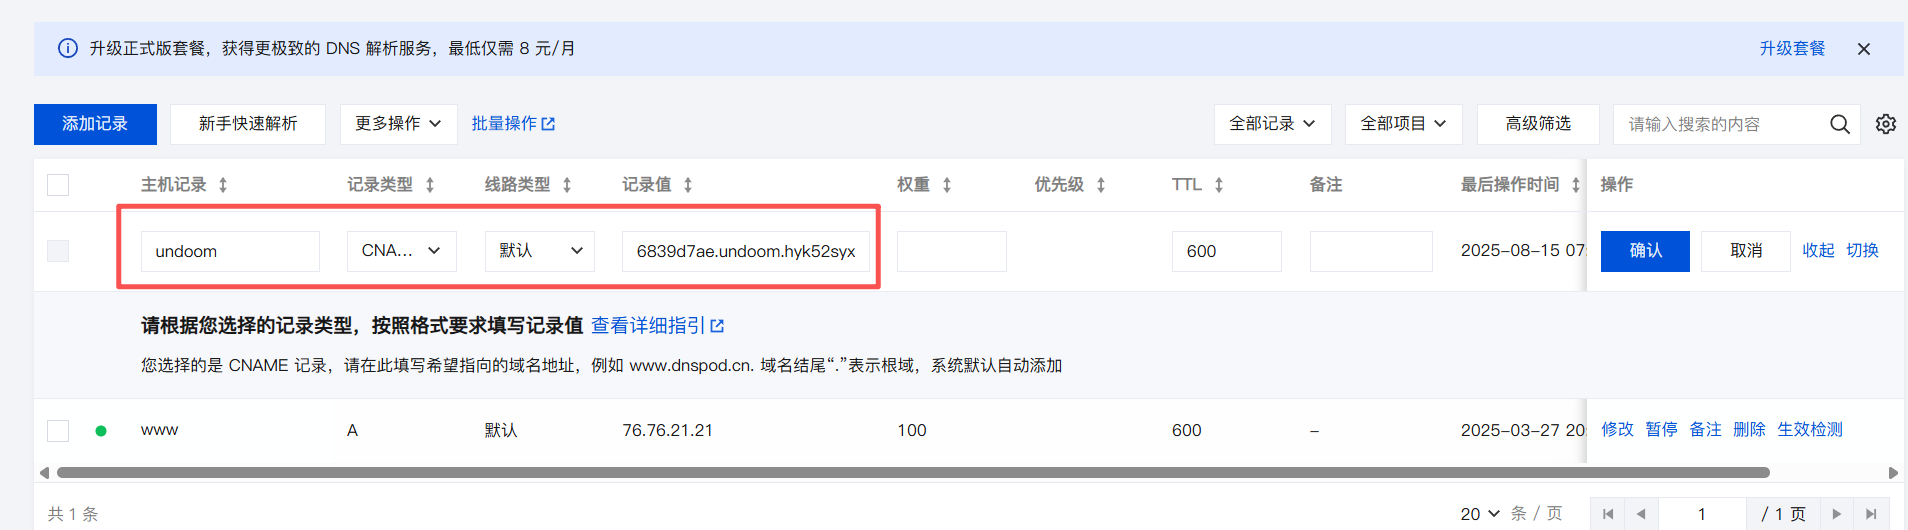Click the scrollbar left arrow
The height and width of the screenshot is (530, 1908).
[44, 472]
